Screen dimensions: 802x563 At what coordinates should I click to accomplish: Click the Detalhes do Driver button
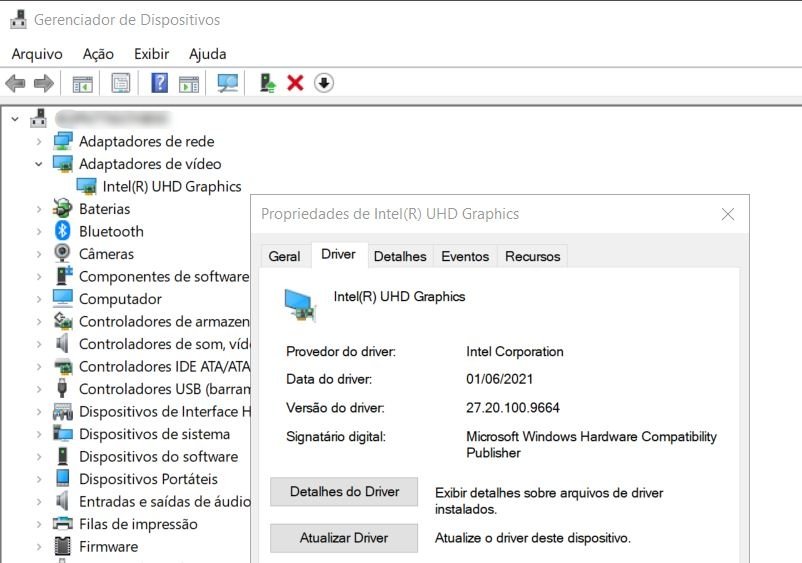(344, 491)
